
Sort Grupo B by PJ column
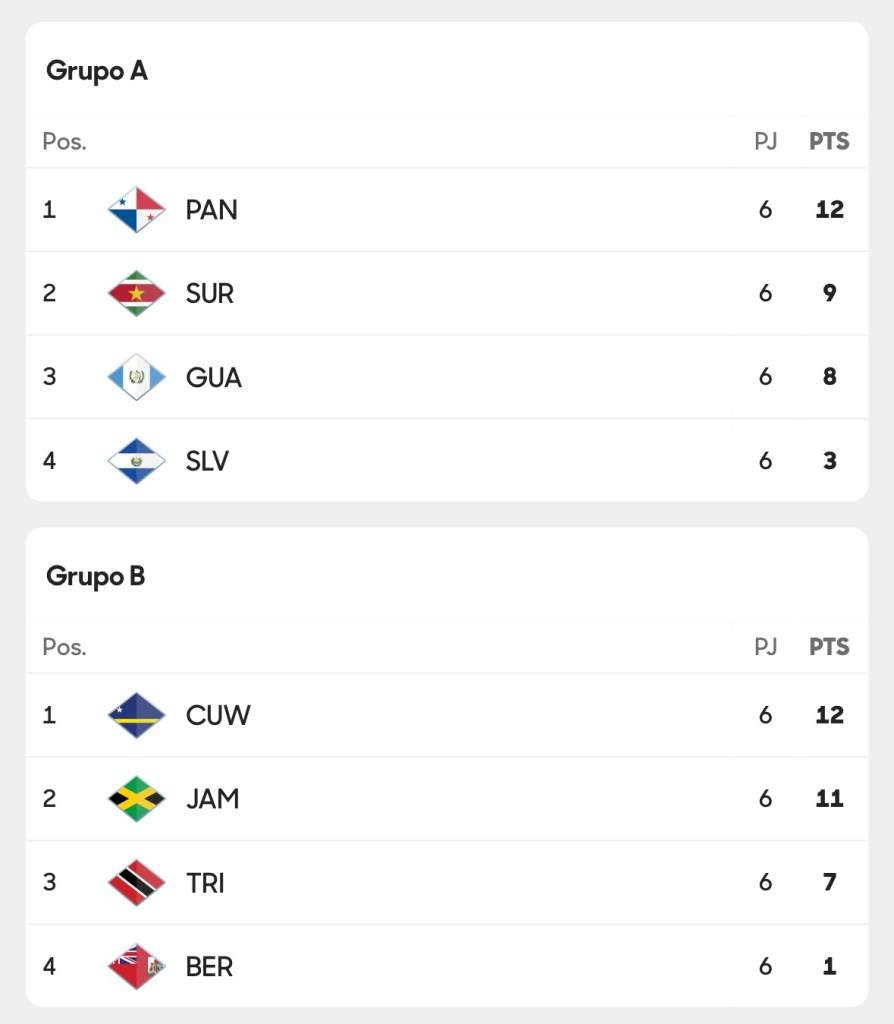[x=765, y=647]
